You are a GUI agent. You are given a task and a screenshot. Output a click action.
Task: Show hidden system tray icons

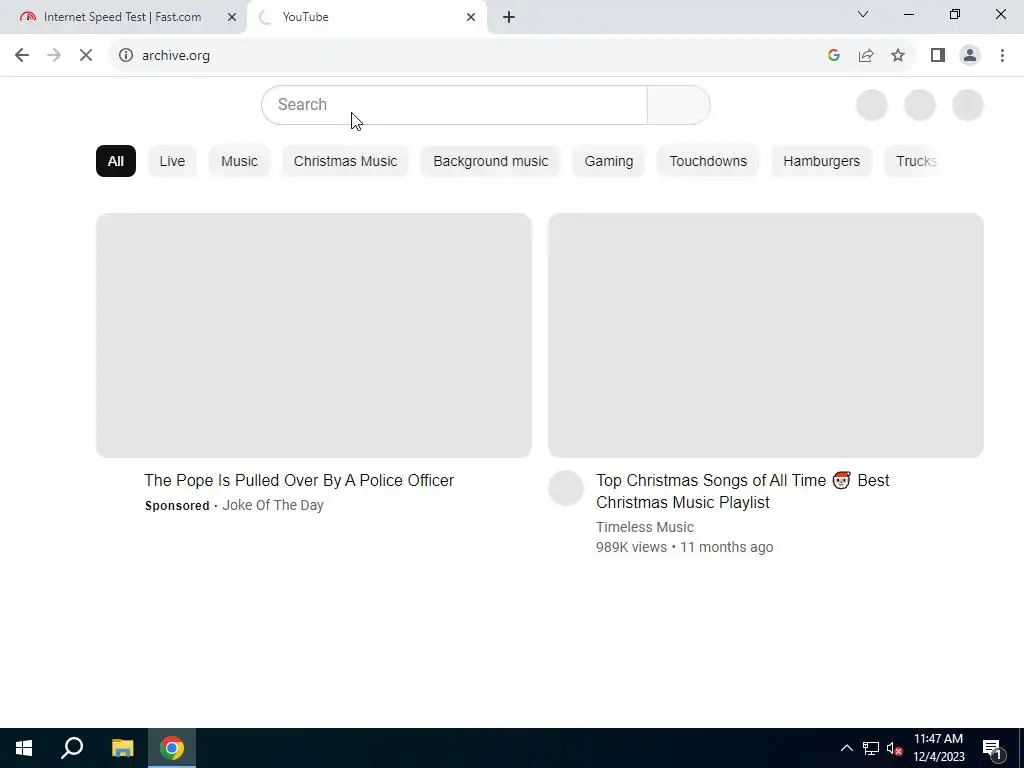click(x=846, y=748)
